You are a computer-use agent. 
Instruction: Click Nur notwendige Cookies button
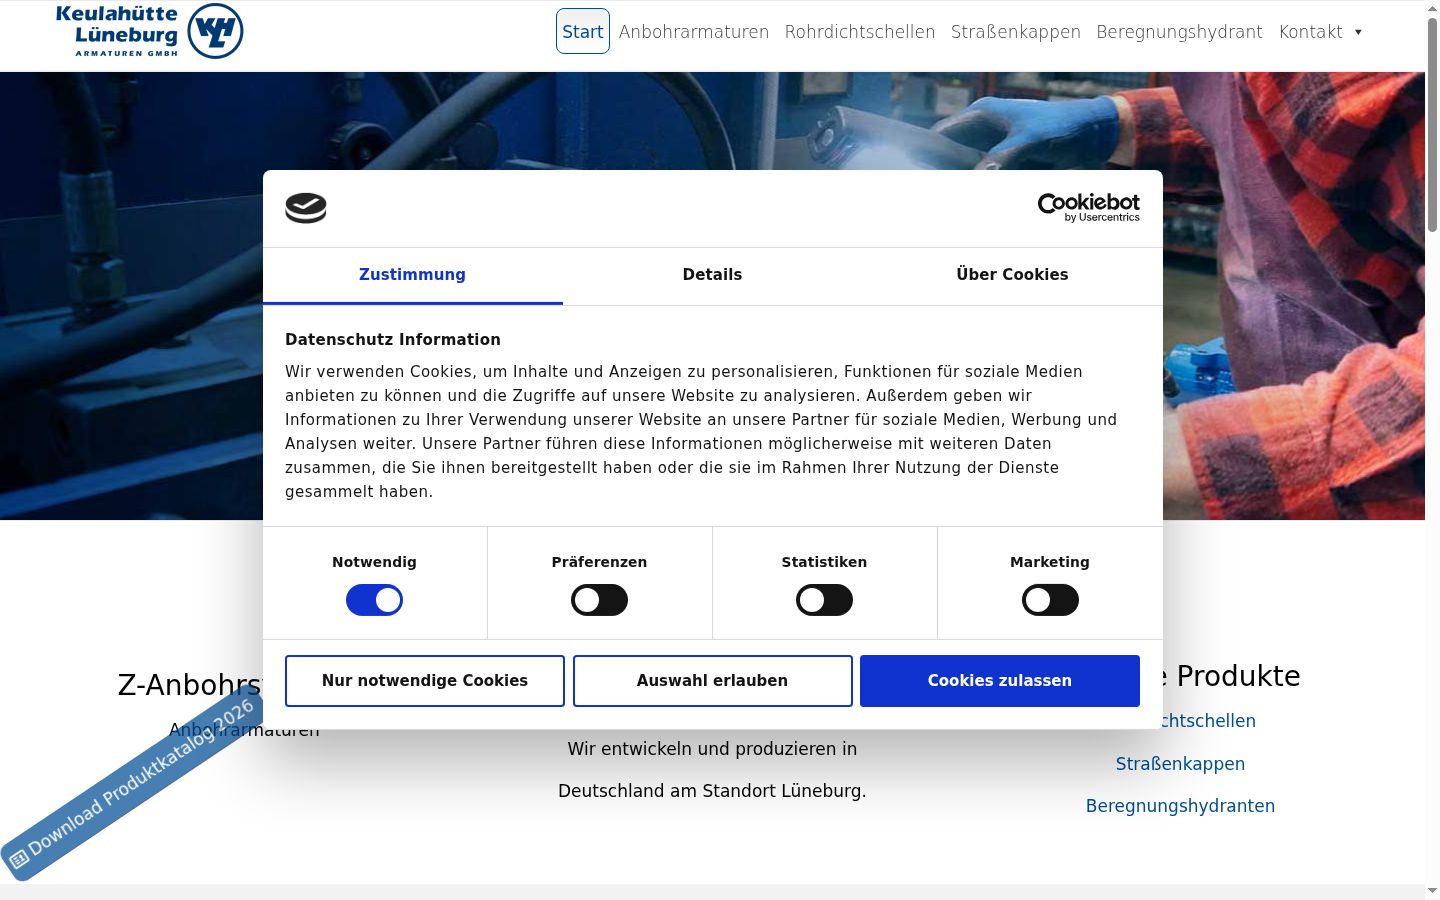(x=425, y=681)
